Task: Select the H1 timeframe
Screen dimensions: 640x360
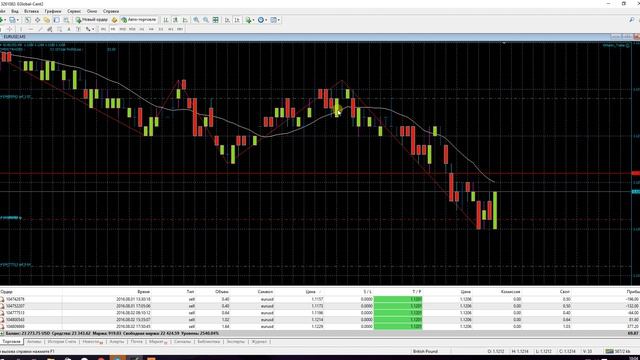Action: click(x=142, y=29)
